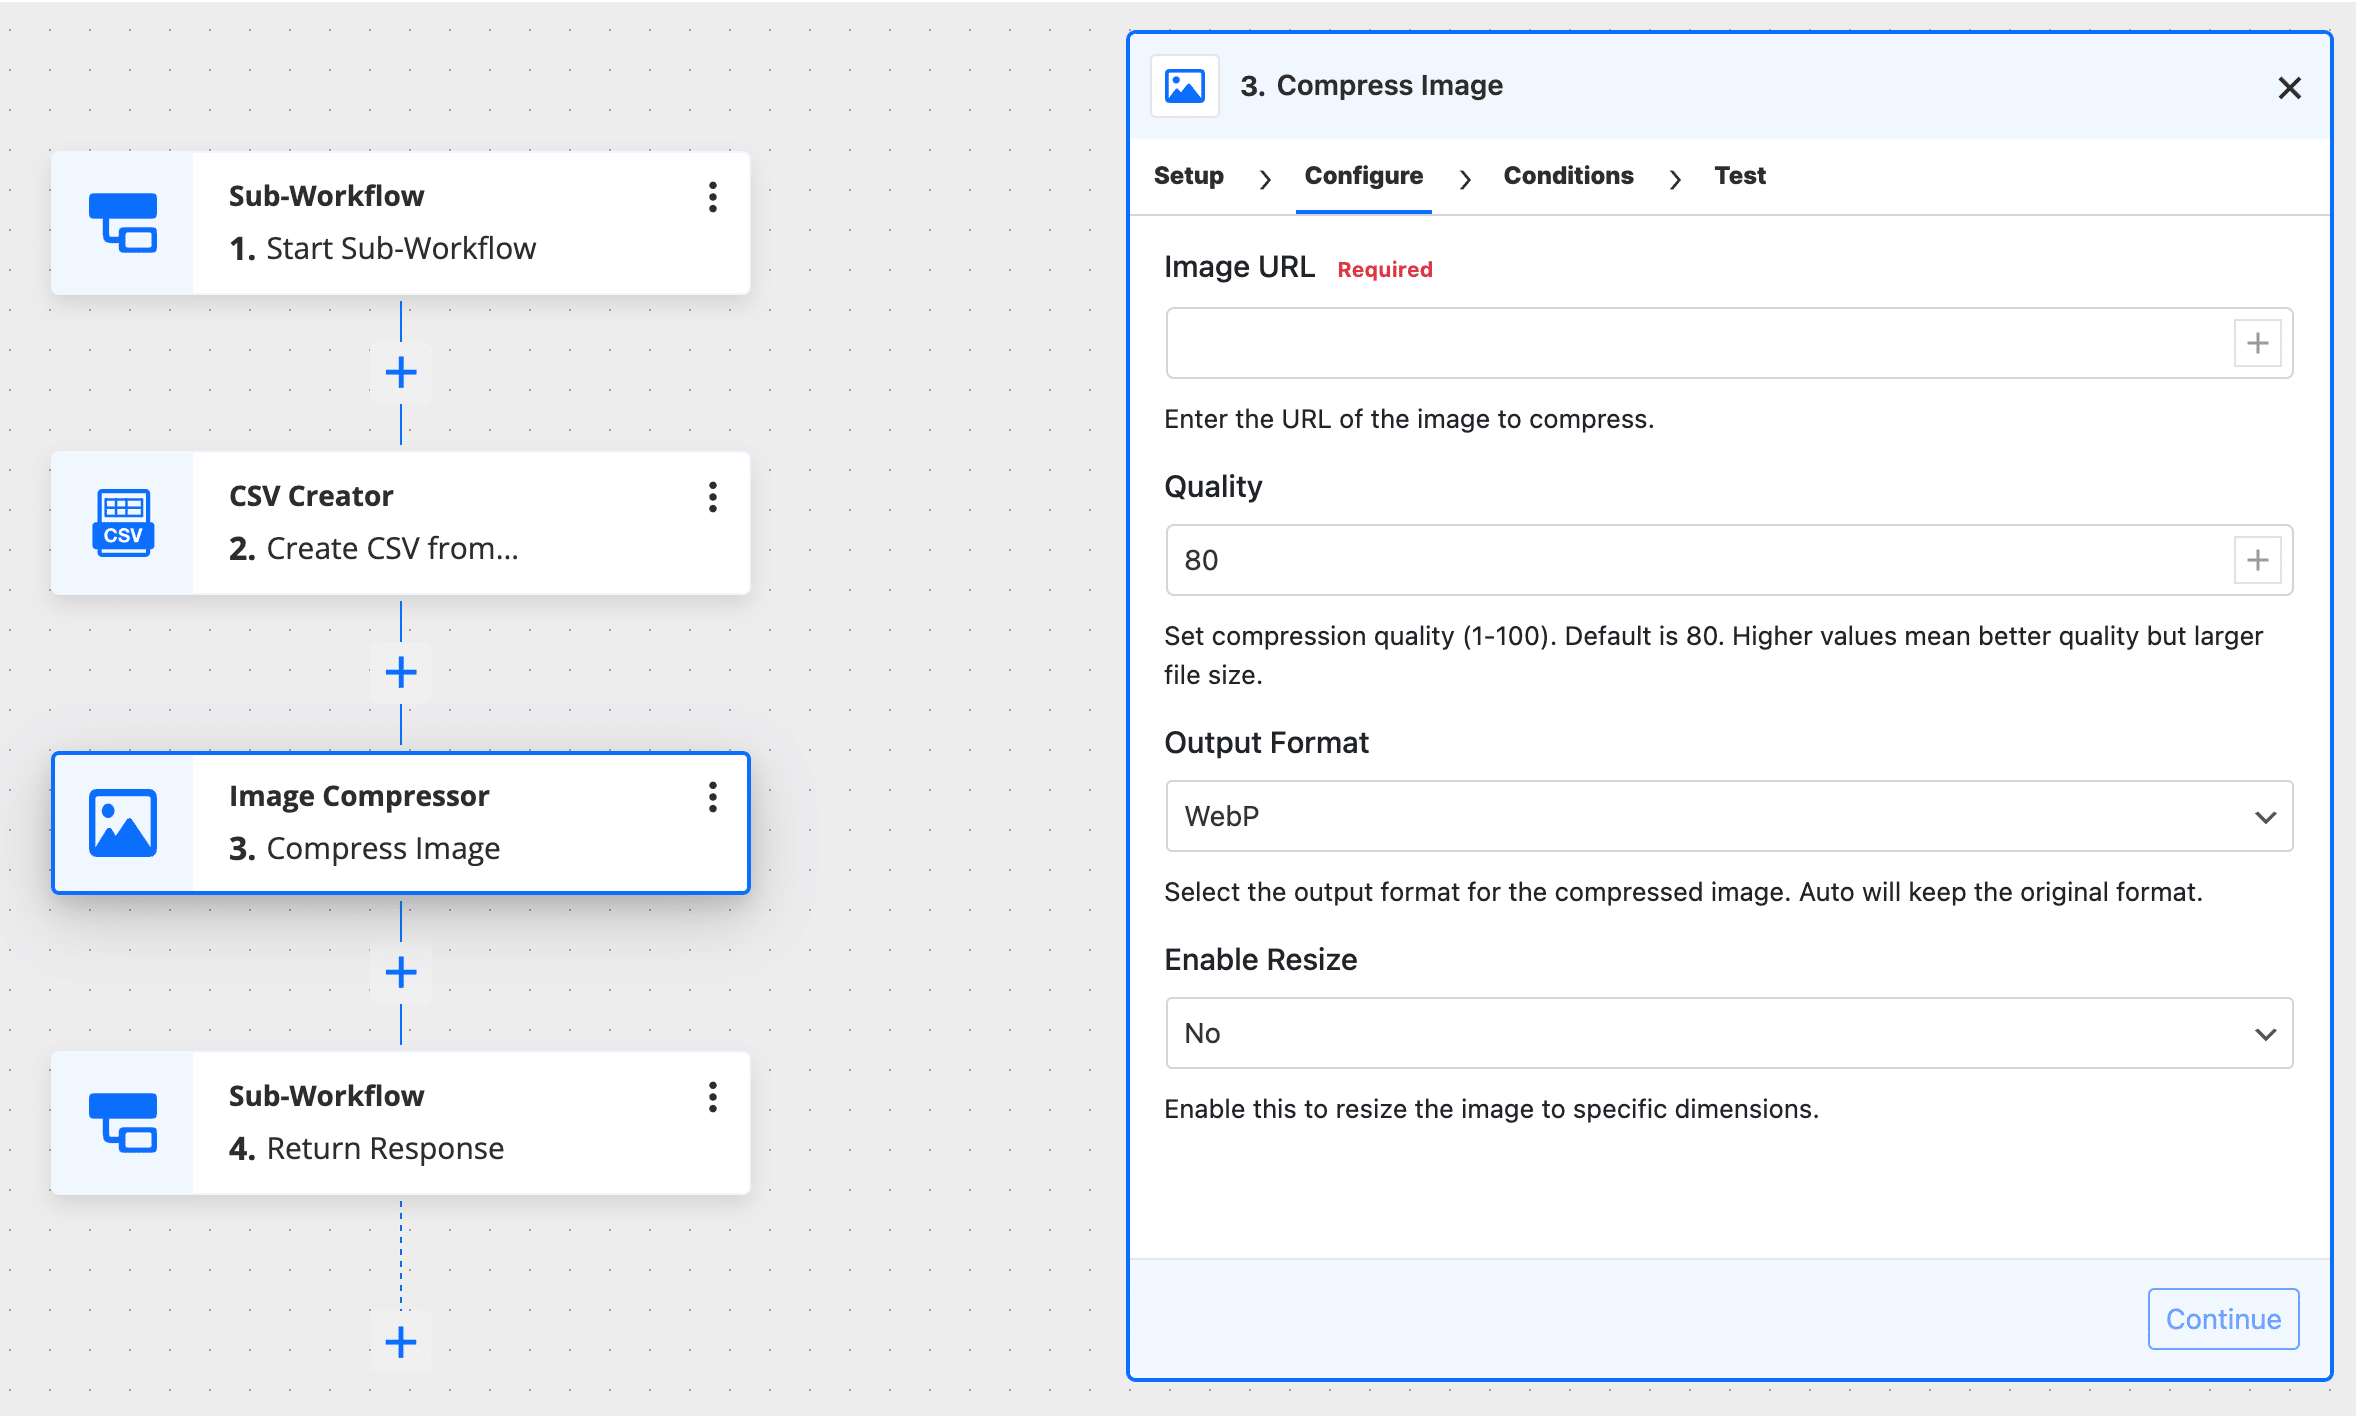Close the Compress Image configuration panel
The height and width of the screenshot is (1416, 2356).
2290,88
